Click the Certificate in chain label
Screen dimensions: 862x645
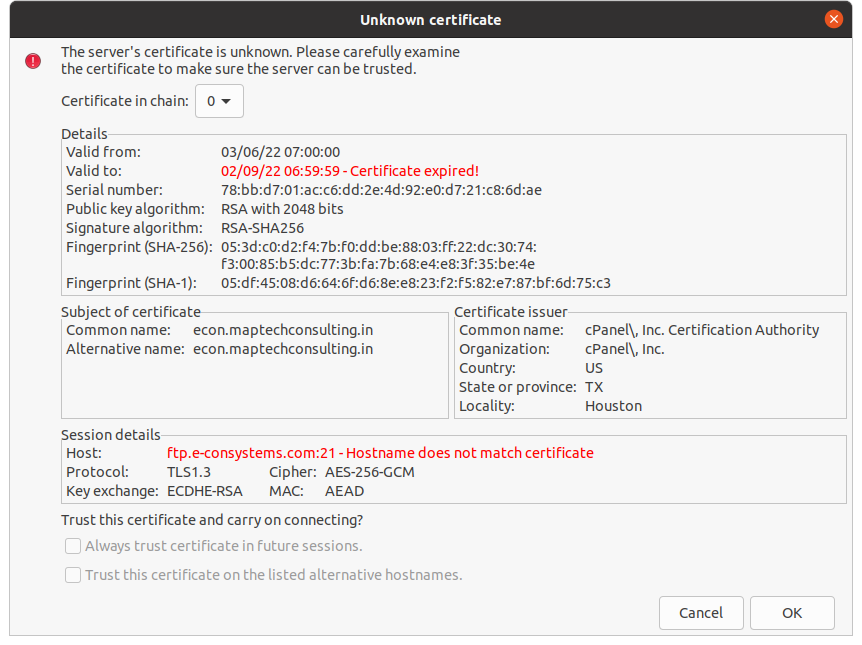pos(125,101)
